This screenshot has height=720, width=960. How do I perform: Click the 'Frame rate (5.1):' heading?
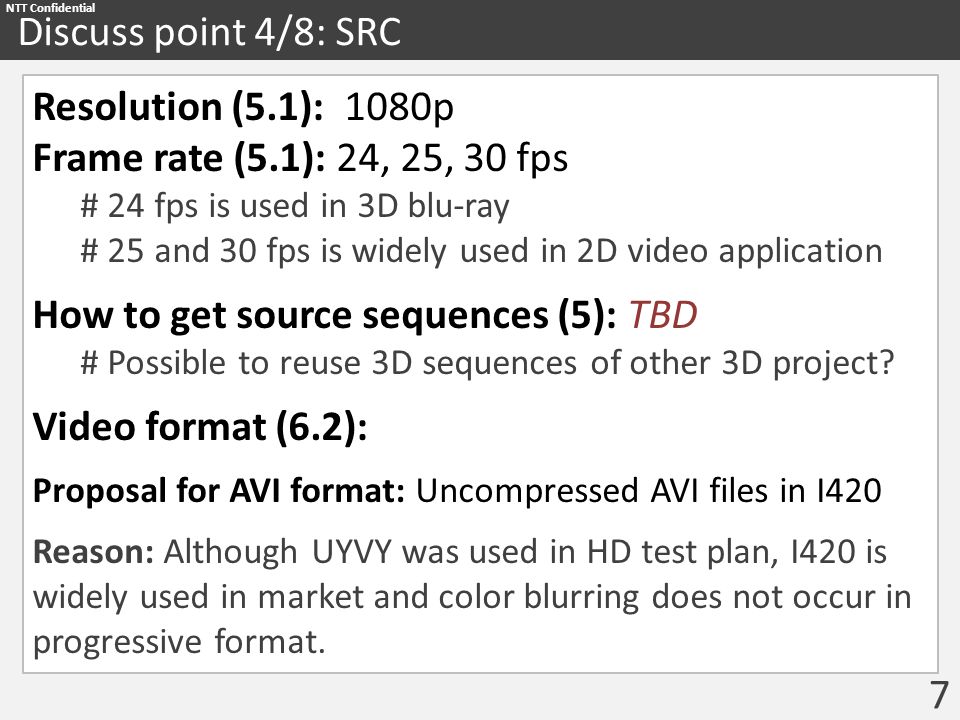[179, 158]
